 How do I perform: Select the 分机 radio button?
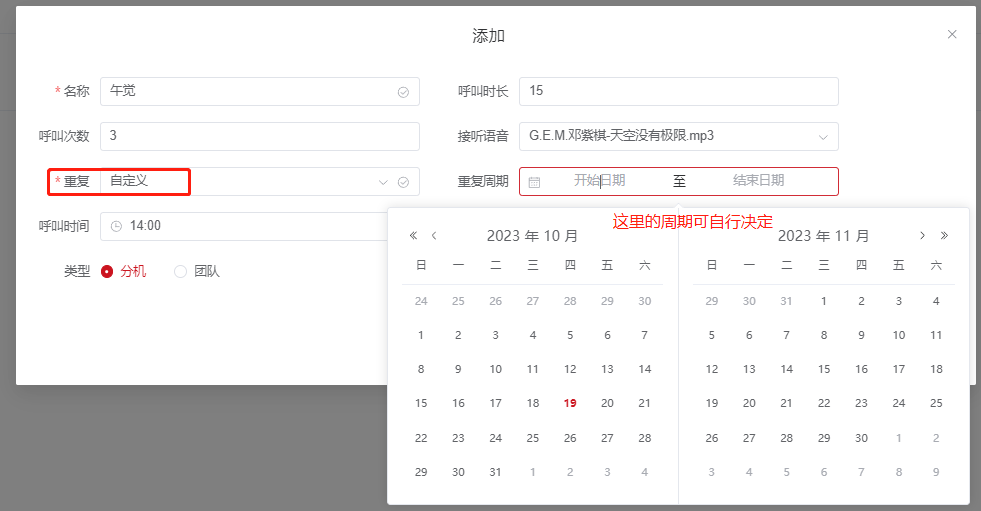coord(107,271)
